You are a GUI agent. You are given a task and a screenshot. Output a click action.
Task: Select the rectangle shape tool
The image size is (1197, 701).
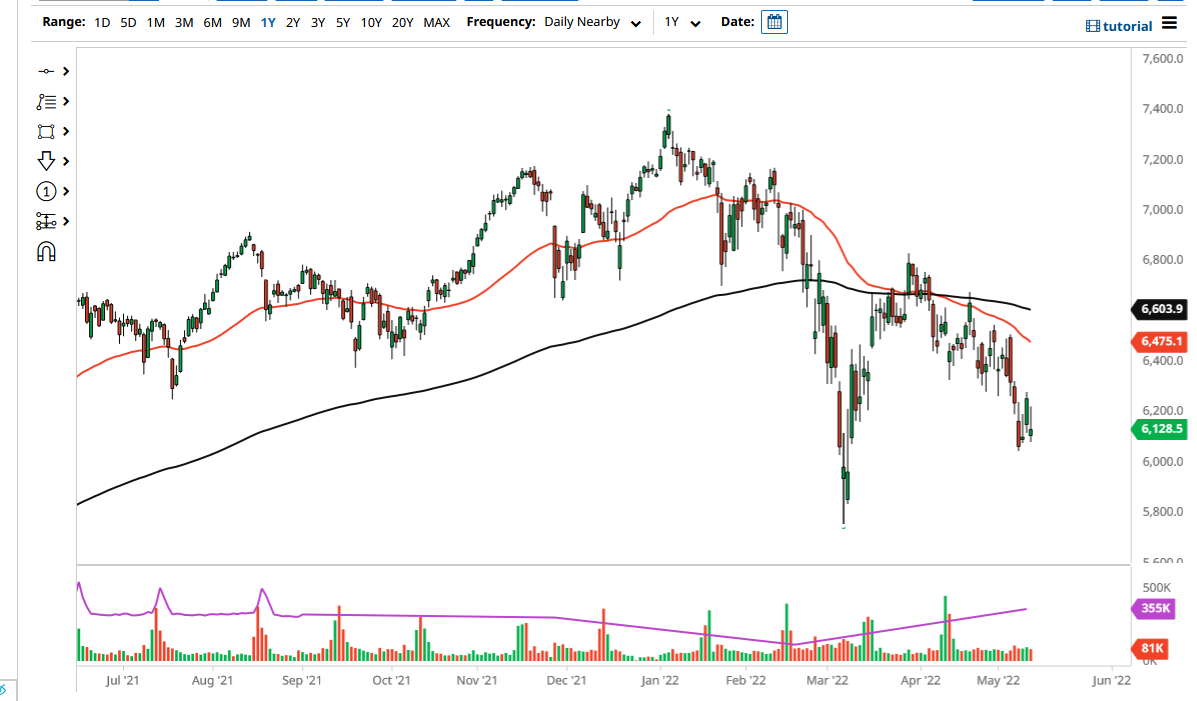pos(47,131)
